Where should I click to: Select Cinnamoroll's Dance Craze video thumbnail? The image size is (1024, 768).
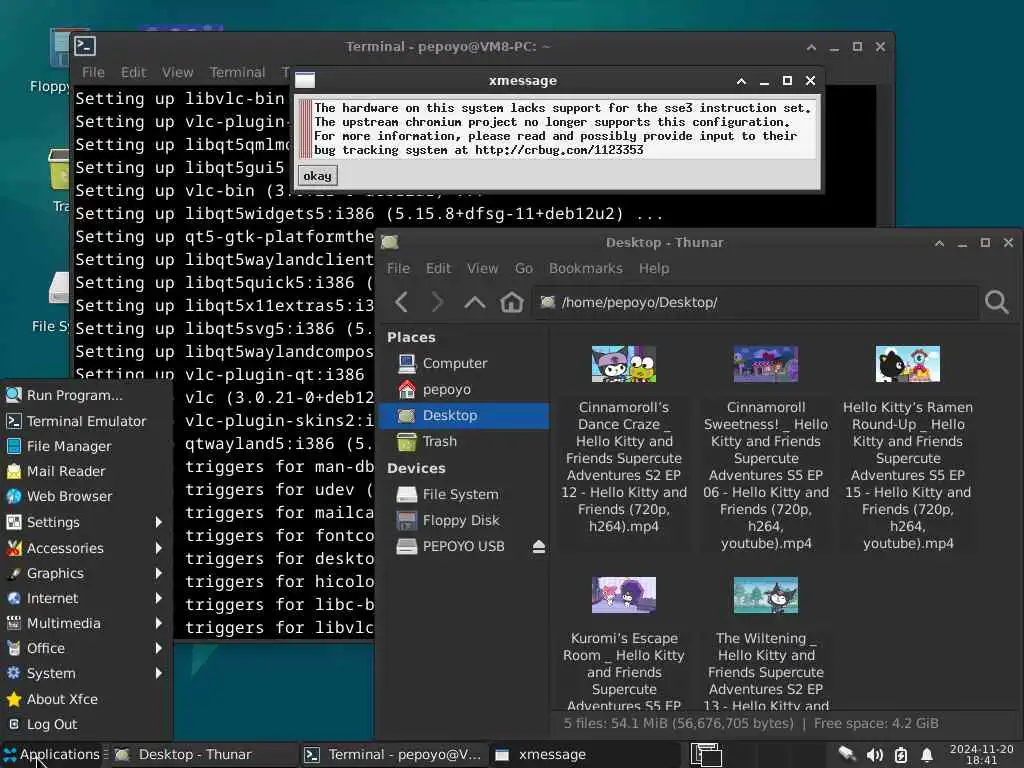[x=624, y=364]
